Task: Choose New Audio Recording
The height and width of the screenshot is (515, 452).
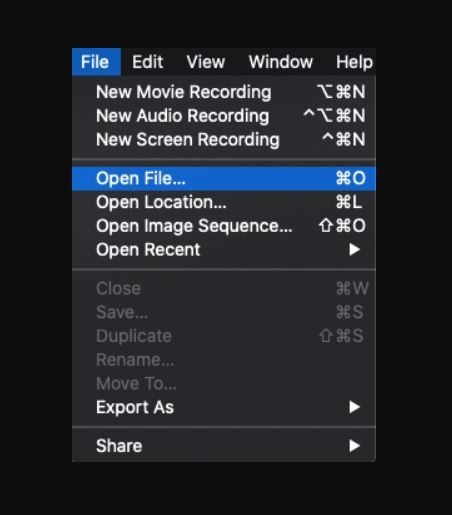Action: coord(224,116)
